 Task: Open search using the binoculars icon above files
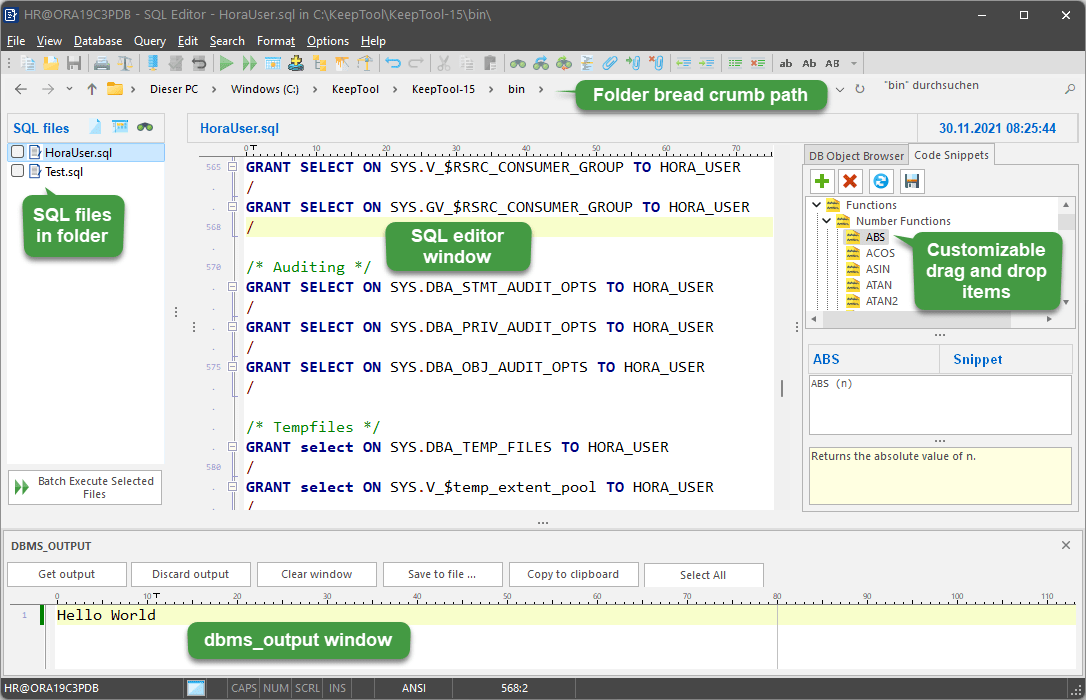pos(145,127)
